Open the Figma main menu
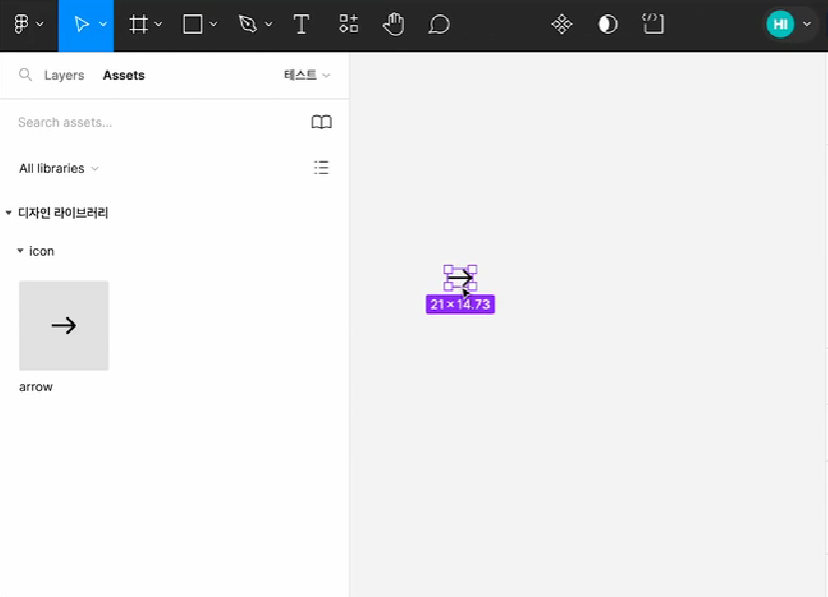Image resolution: width=828 pixels, height=597 pixels. [x=21, y=24]
